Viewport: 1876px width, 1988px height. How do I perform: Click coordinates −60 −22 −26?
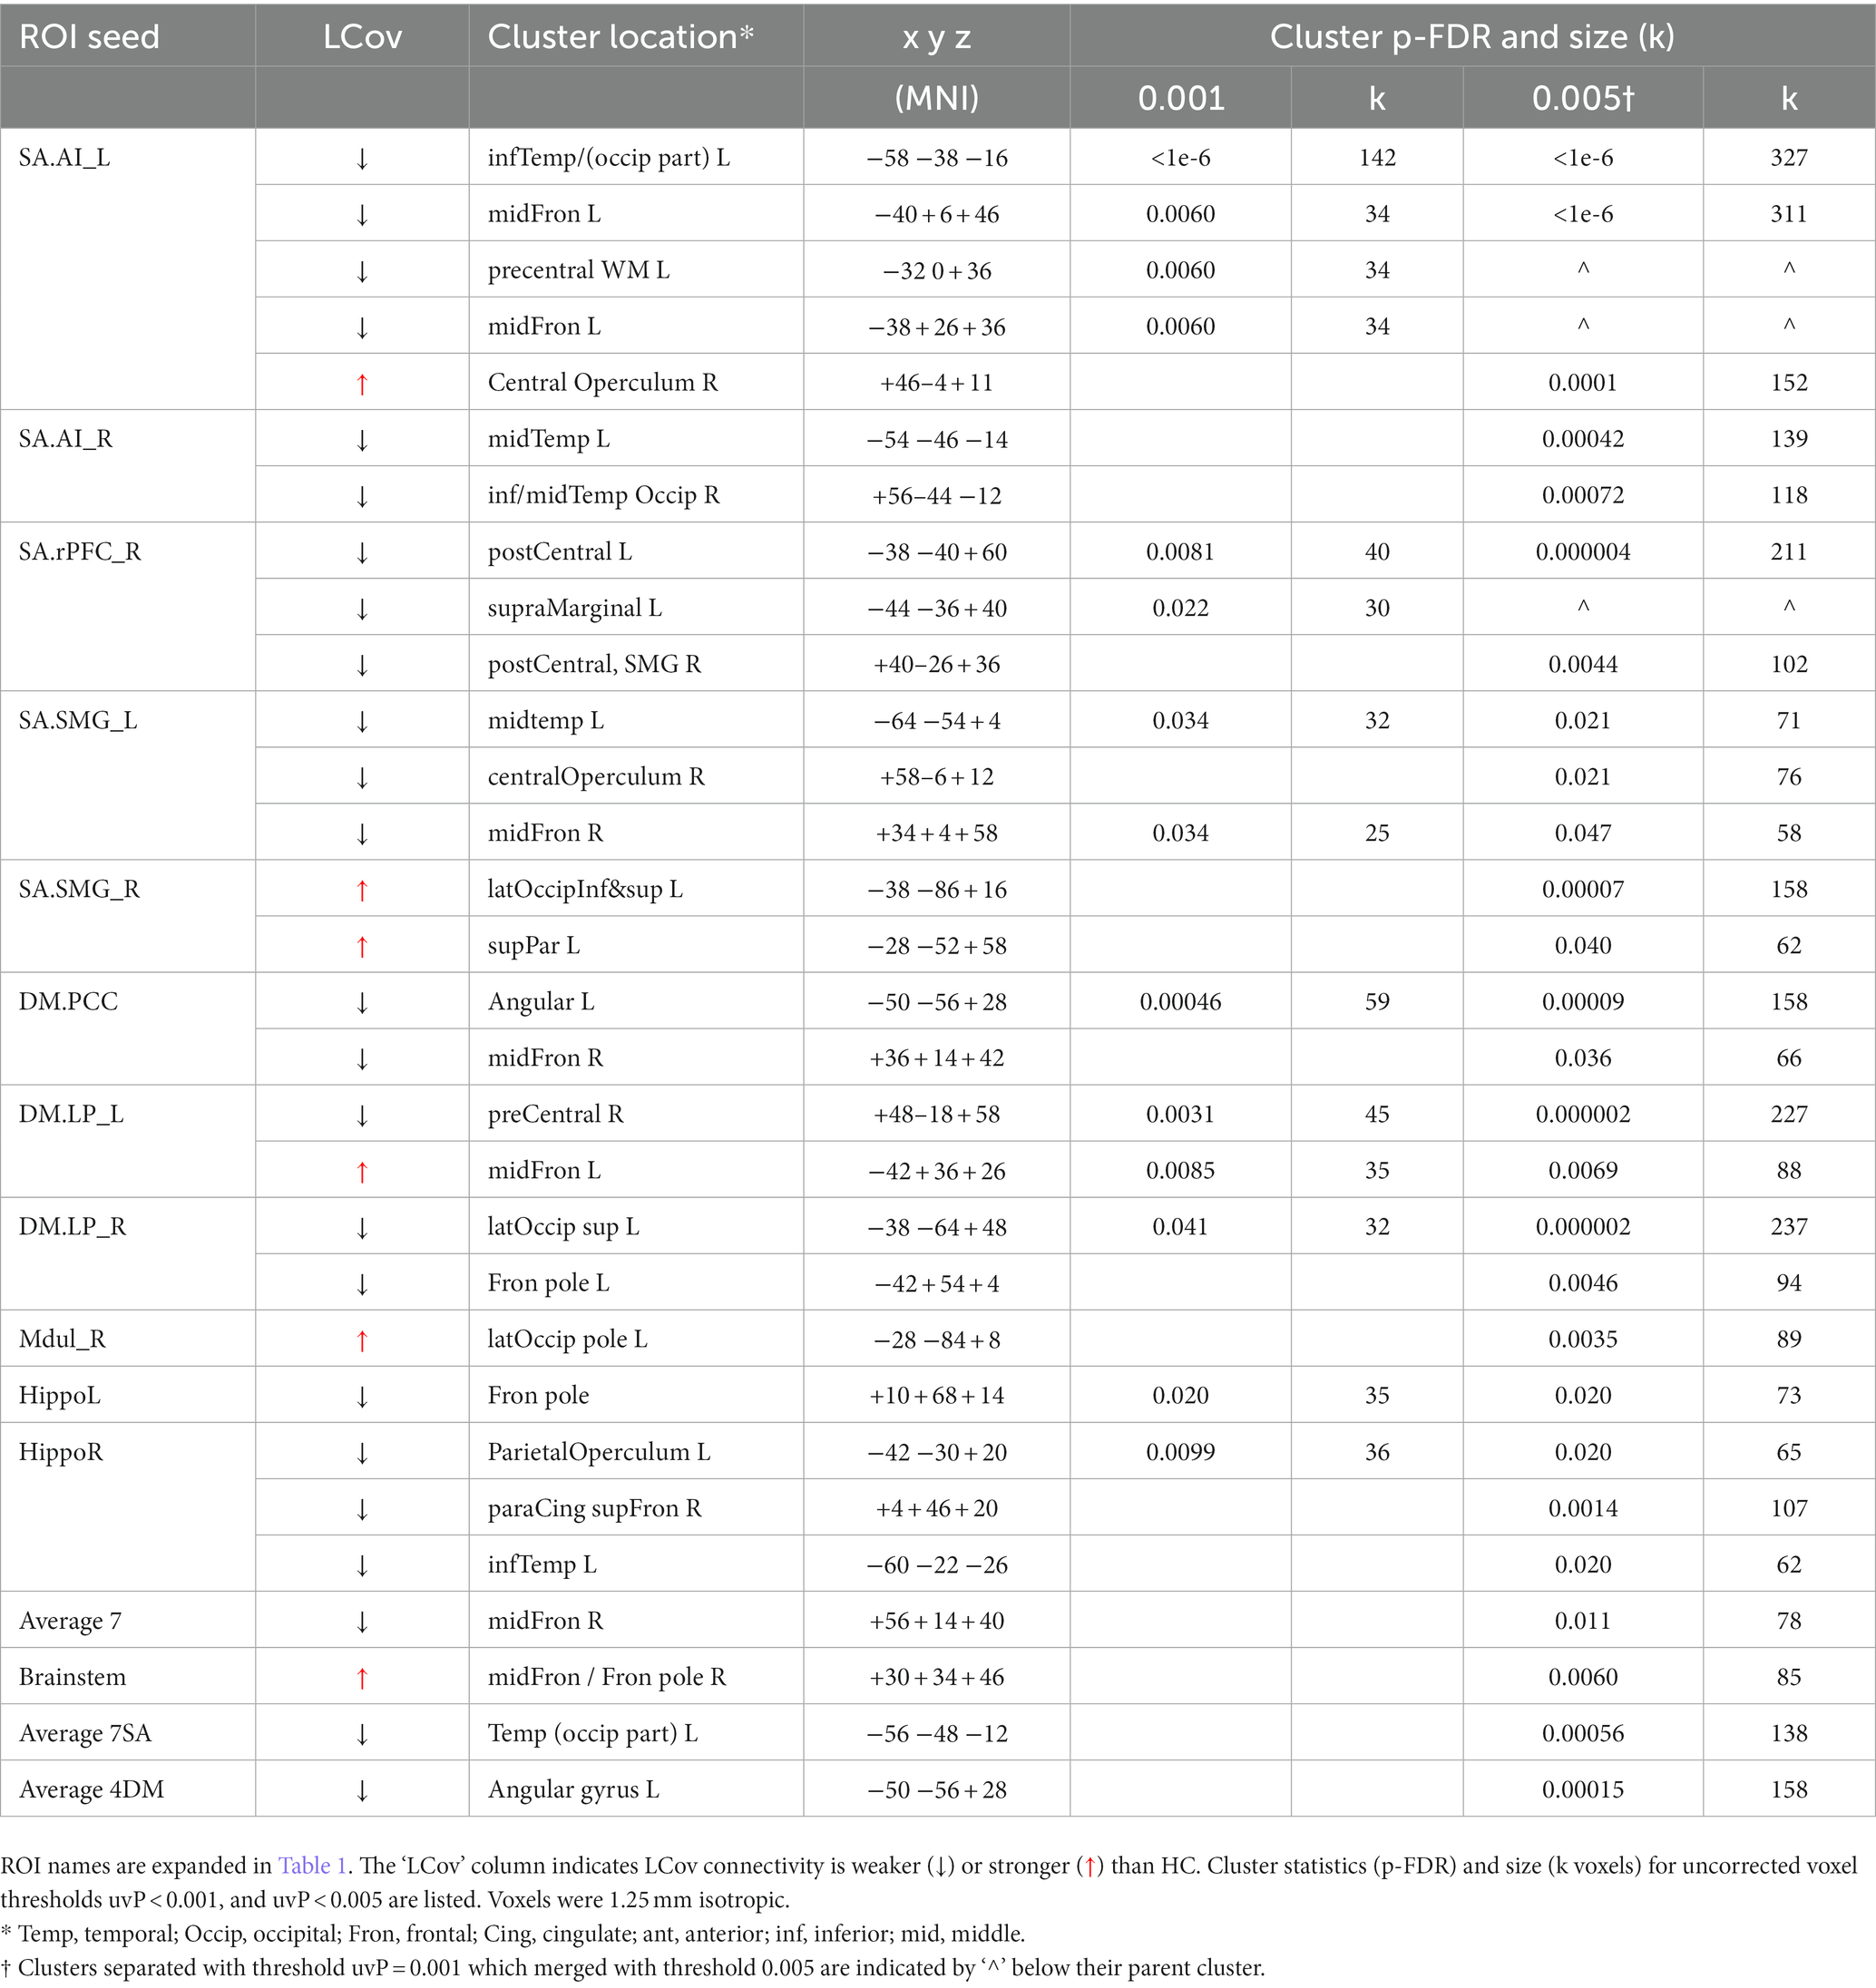click(936, 1565)
